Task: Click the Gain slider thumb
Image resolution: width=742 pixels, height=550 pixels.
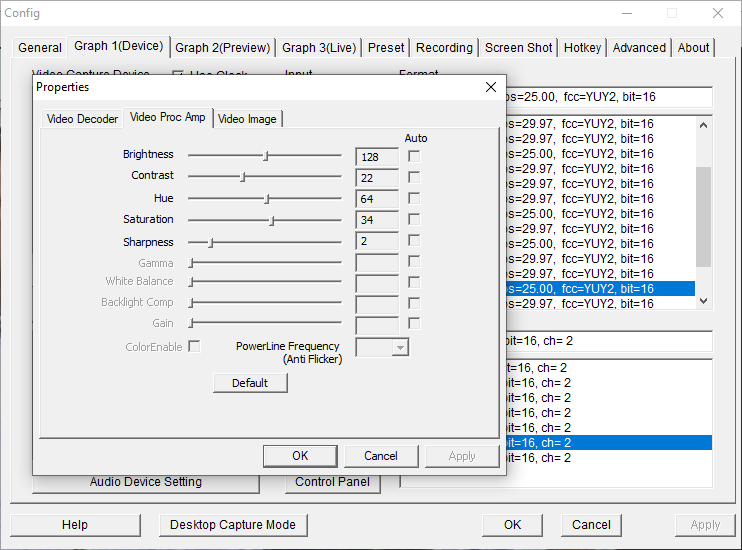Action: tap(191, 323)
